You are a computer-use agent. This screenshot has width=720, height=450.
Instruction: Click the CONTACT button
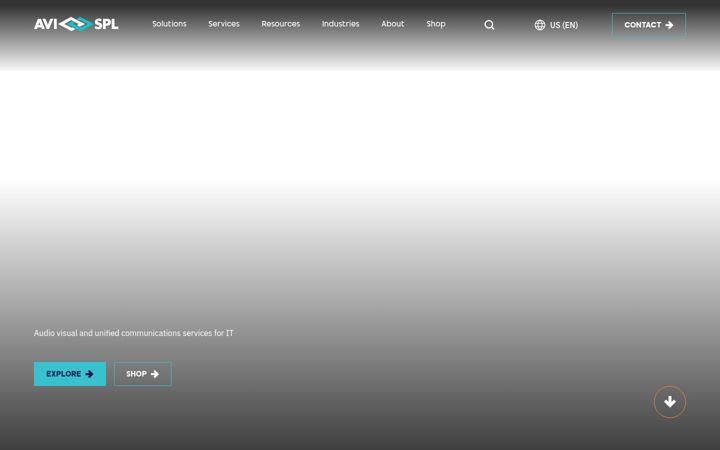pyautogui.click(x=649, y=25)
